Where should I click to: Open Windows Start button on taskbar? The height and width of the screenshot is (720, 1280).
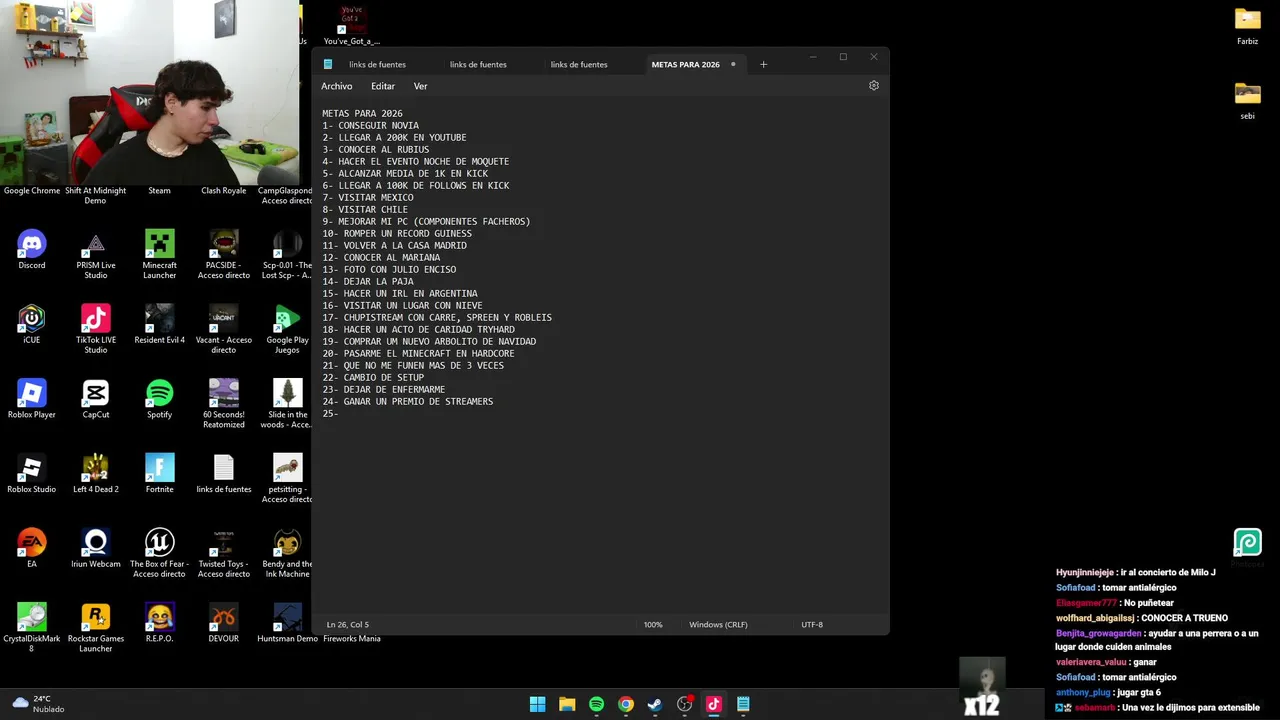click(537, 704)
